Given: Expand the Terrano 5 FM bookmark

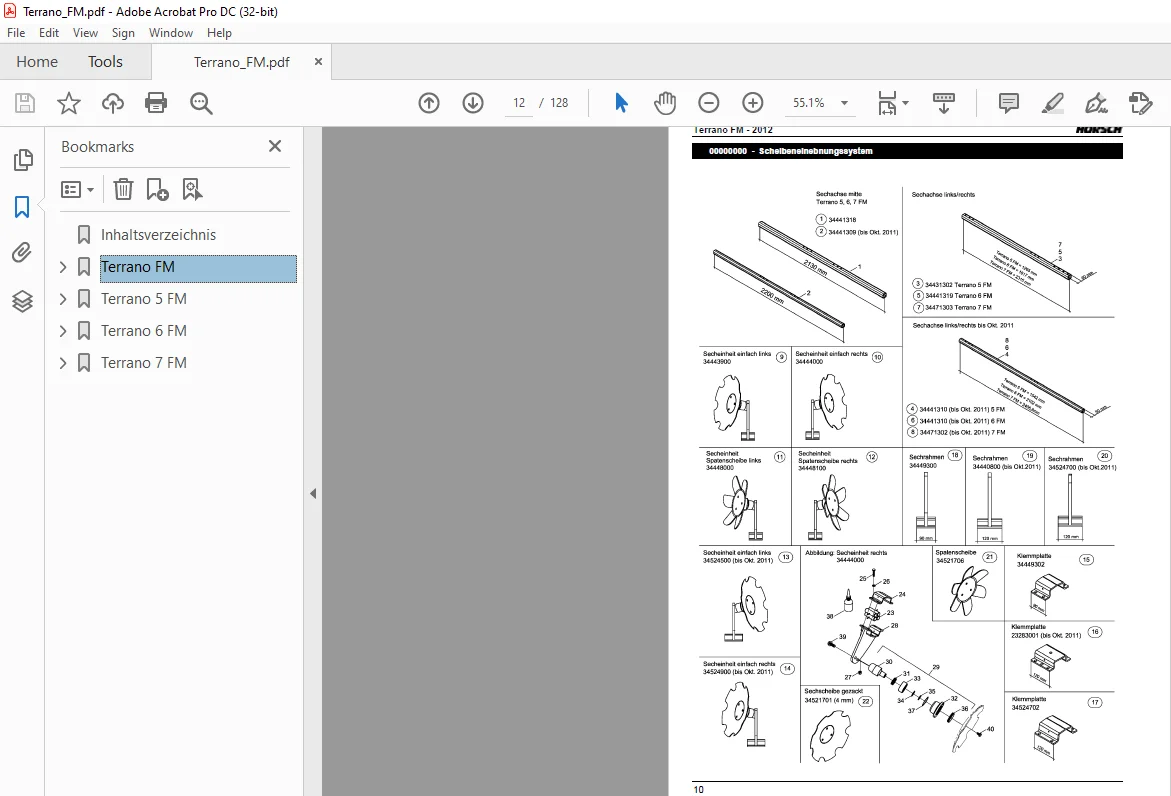Looking at the screenshot, I should tap(63, 299).
